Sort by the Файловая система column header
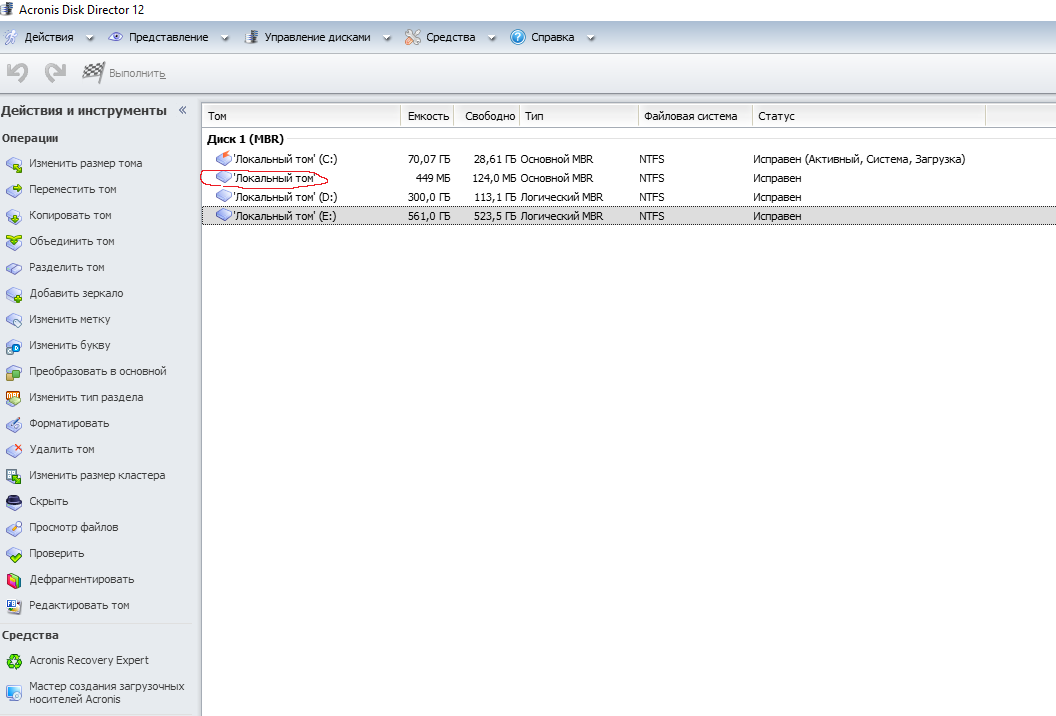1056x716 pixels. point(695,116)
